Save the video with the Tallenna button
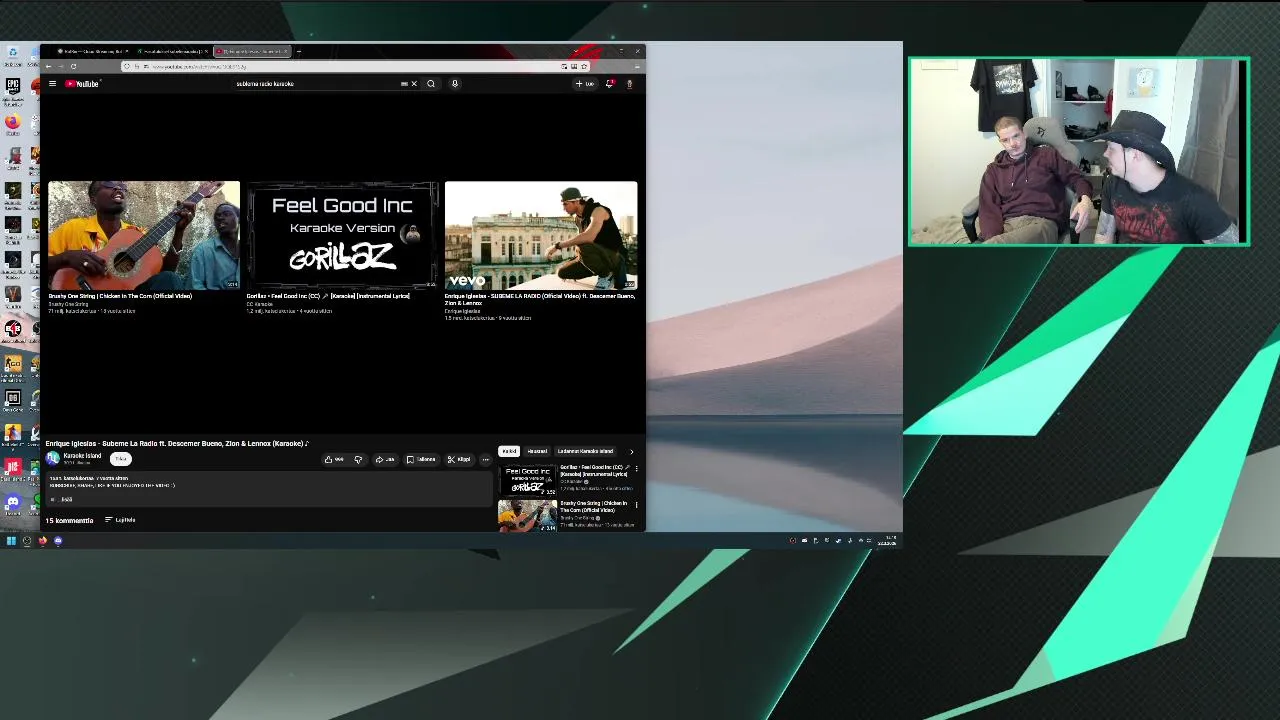The width and height of the screenshot is (1280, 720). coord(421,460)
